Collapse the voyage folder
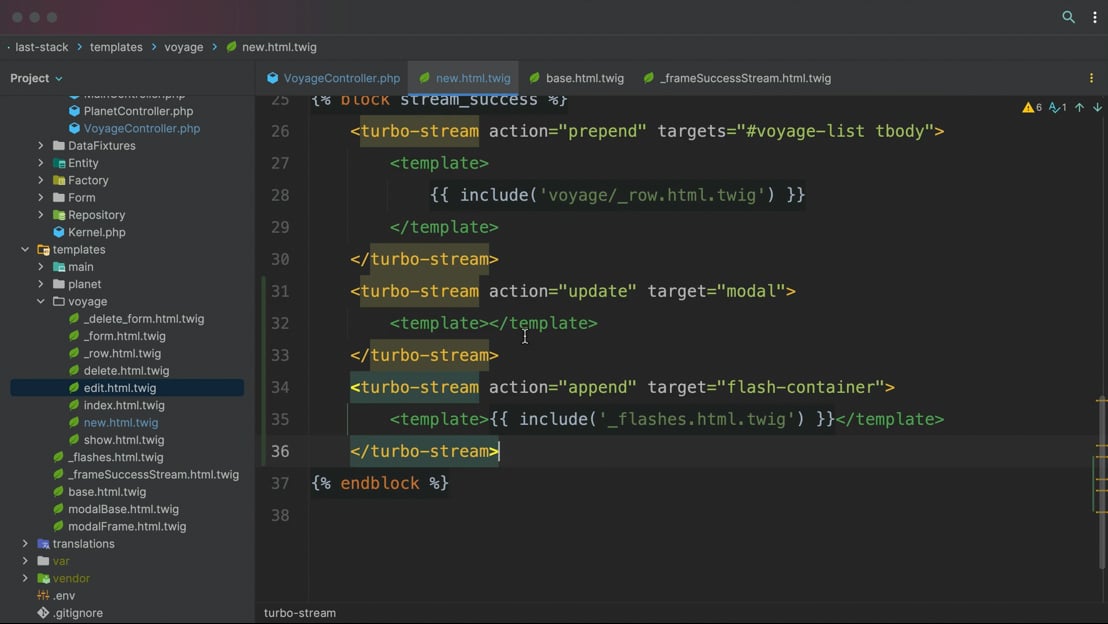This screenshot has width=1108, height=624. [41, 301]
